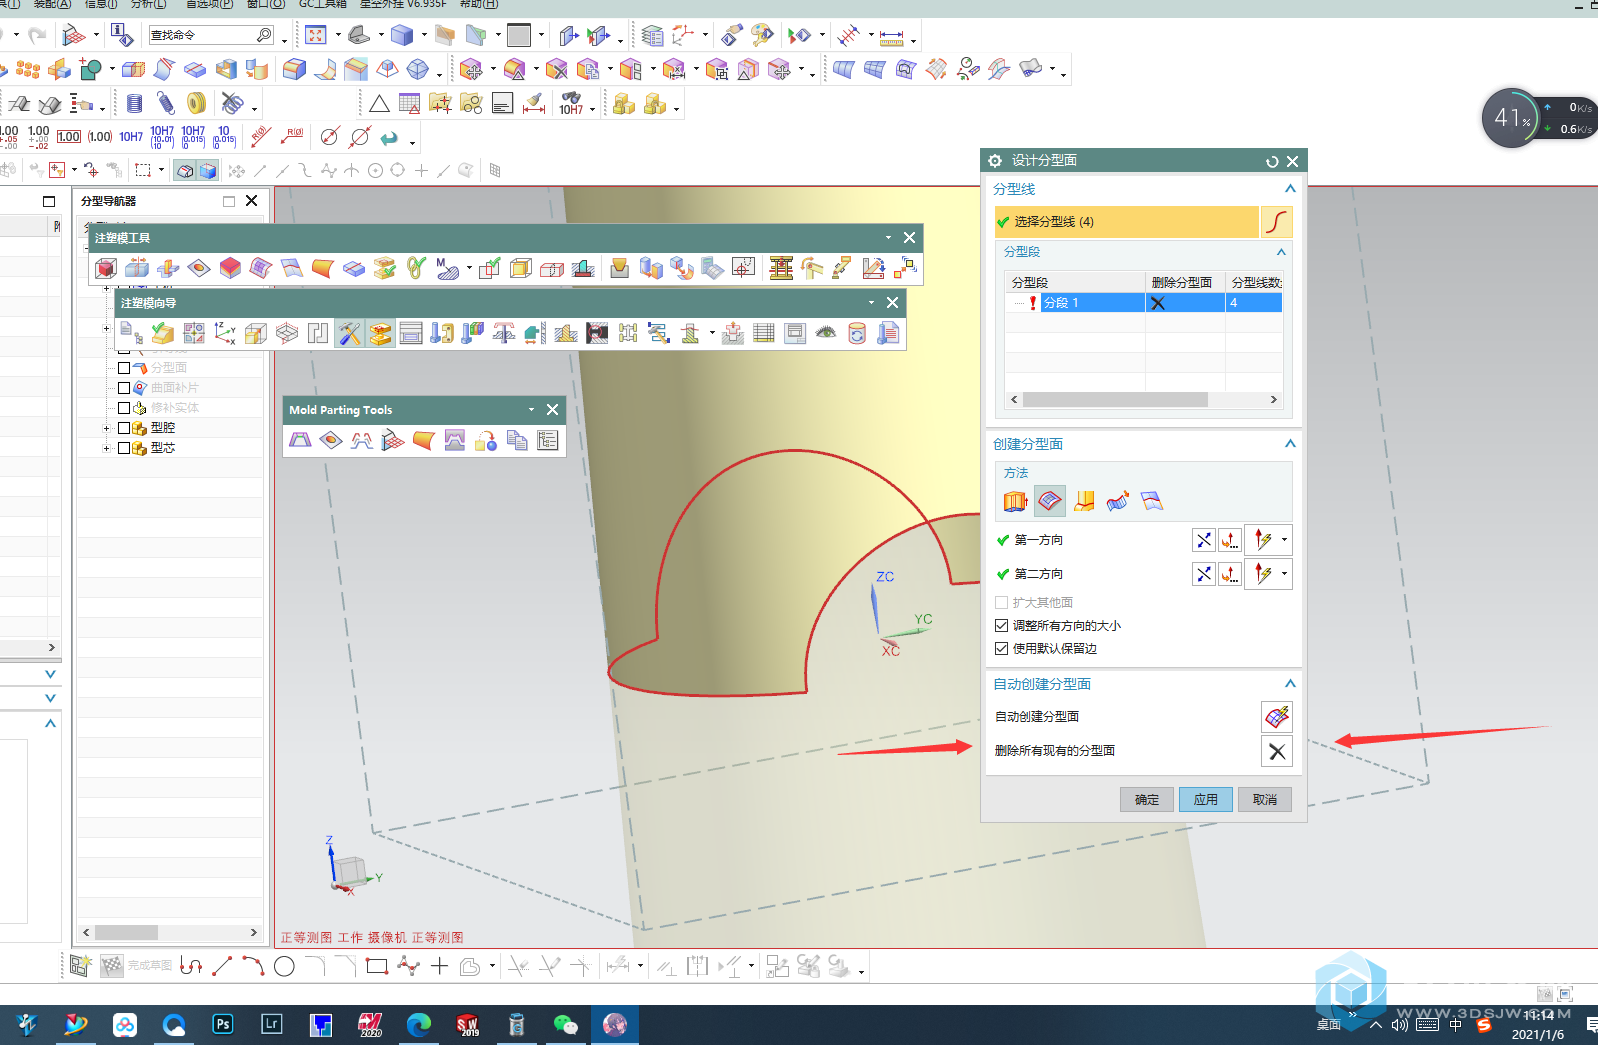Click the first method icon under 方法
The height and width of the screenshot is (1045, 1598).
coord(1015,501)
